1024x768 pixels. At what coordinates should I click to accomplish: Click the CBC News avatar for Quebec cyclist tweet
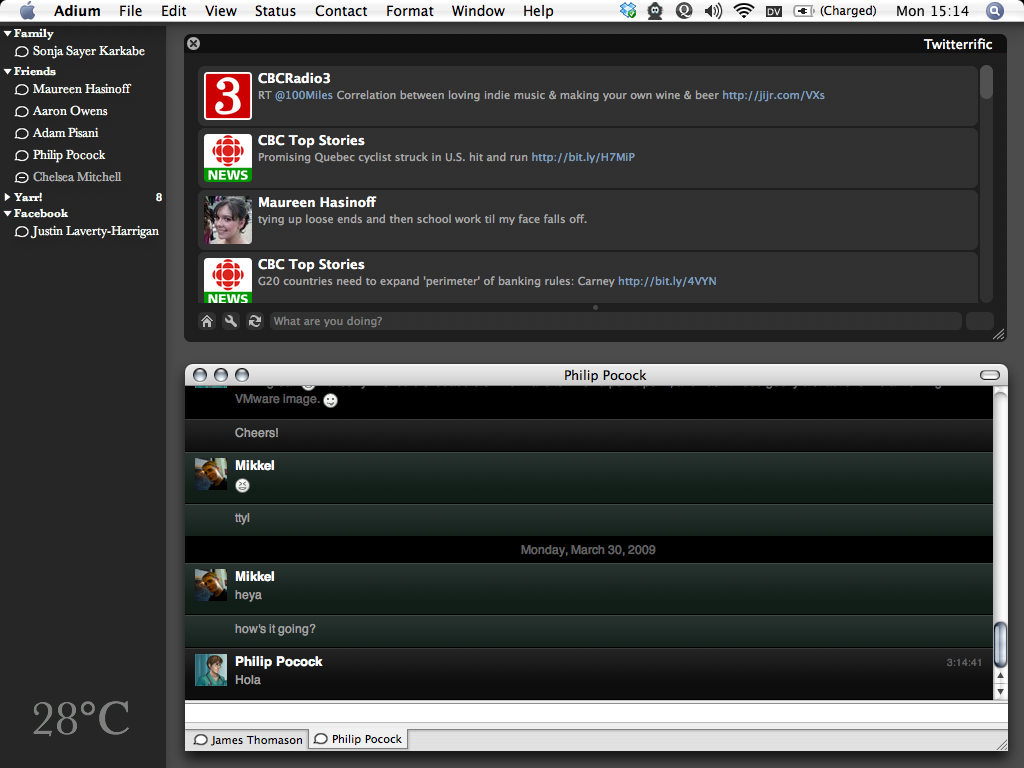(228, 158)
